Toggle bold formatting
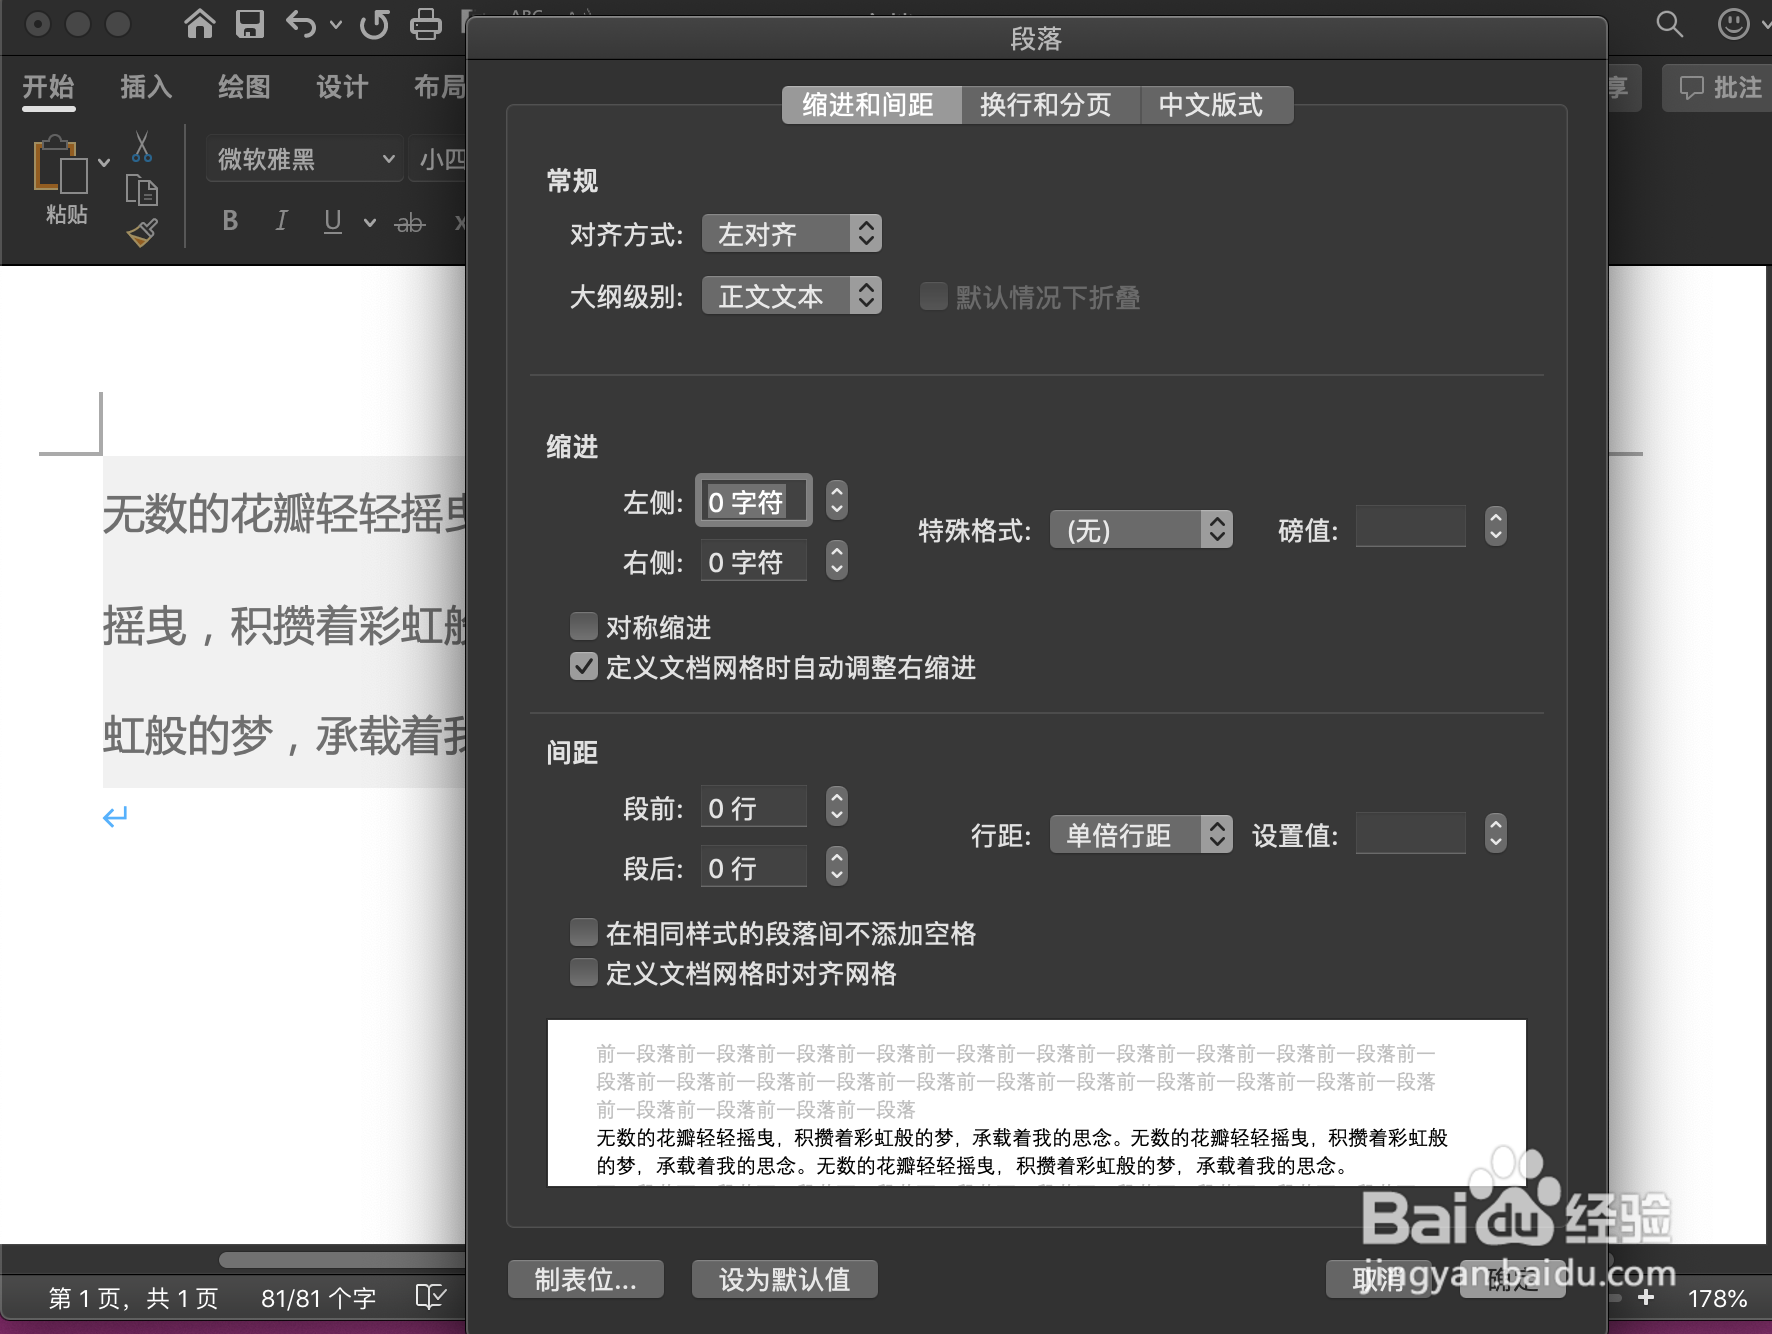Image resolution: width=1772 pixels, height=1334 pixels. click(x=229, y=221)
